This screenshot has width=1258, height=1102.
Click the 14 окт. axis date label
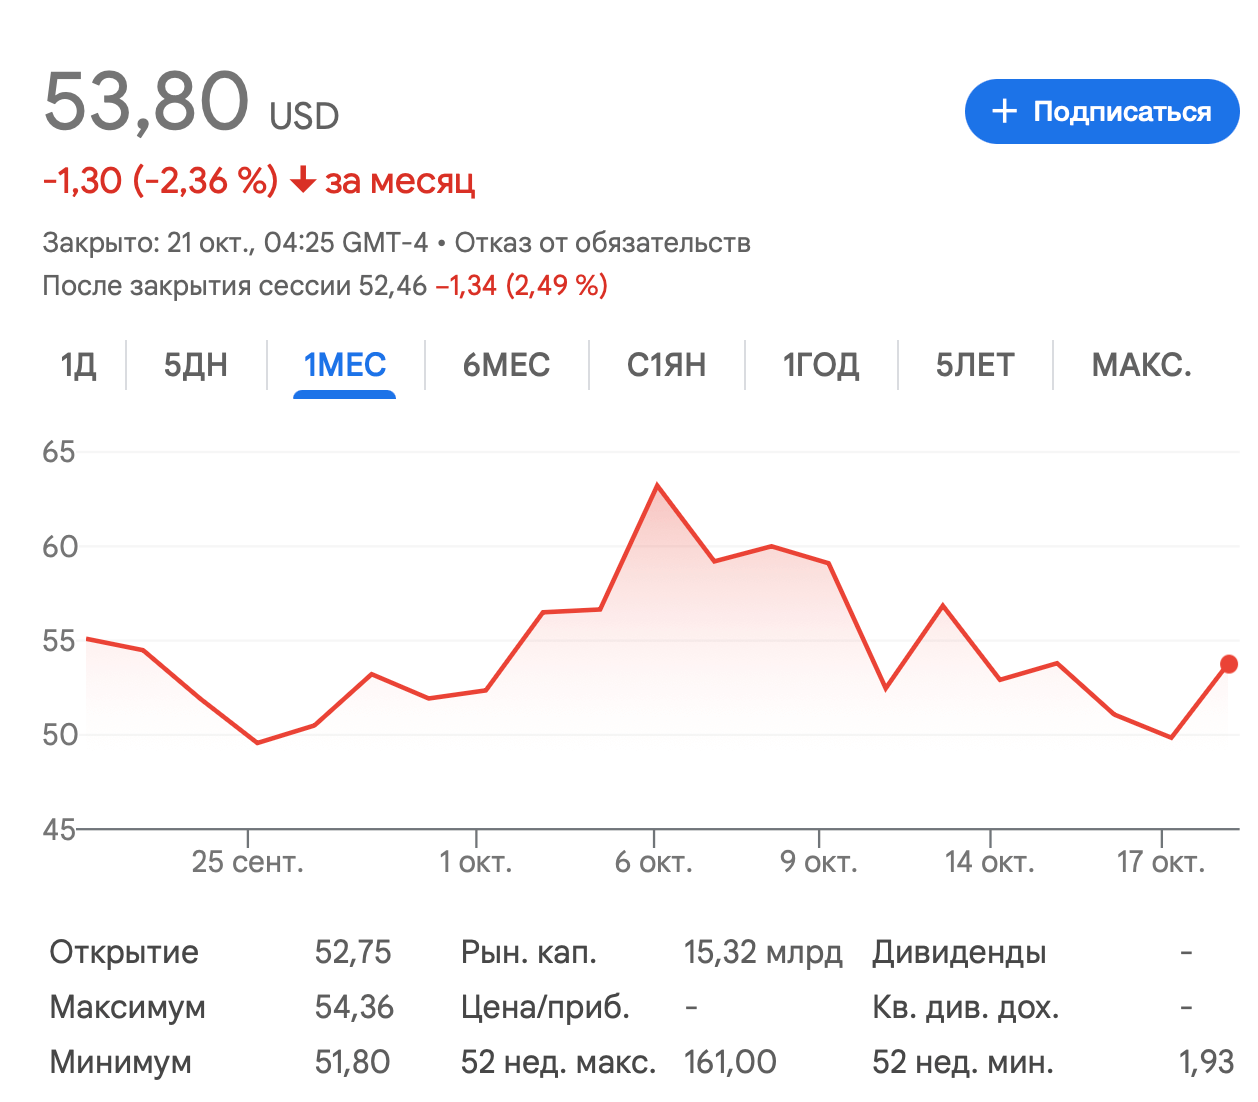click(989, 862)
